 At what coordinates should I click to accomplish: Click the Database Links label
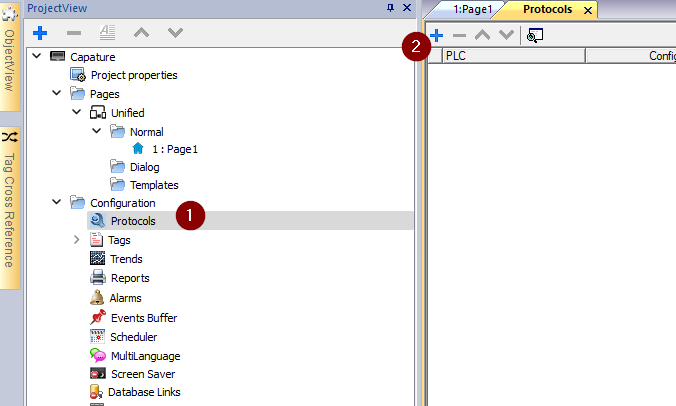coord(144,392)
